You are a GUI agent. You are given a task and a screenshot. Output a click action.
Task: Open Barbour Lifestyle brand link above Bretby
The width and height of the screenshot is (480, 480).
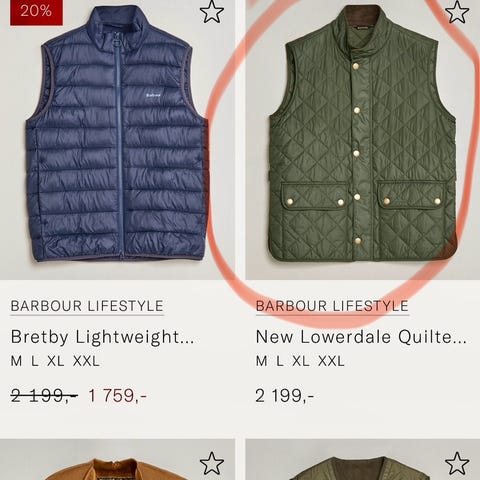[87, 306]
